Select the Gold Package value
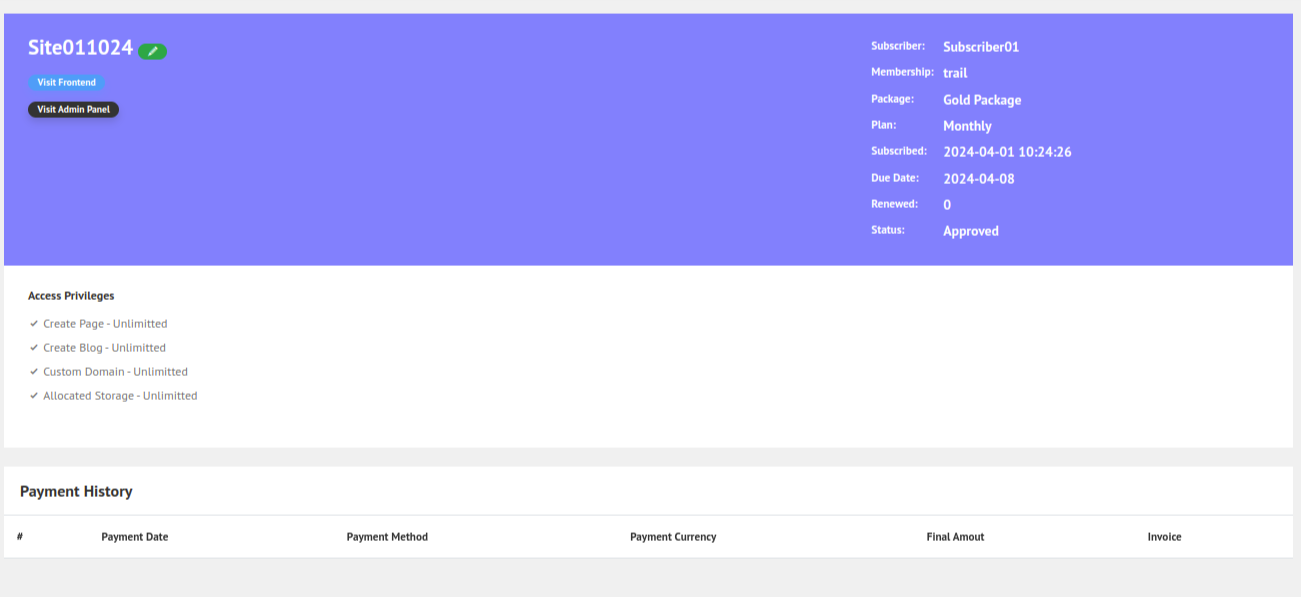Viewport: 1301px width, 605px height. coord(982,100)
